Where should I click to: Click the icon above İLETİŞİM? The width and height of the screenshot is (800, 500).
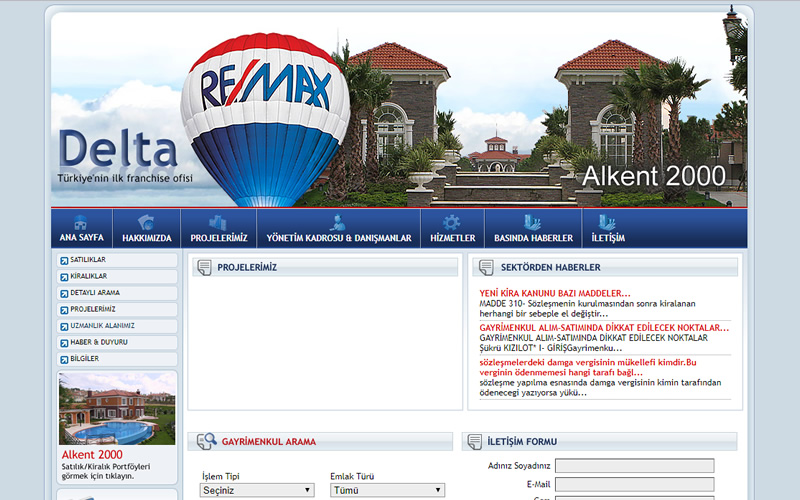[x=607, y=222]
